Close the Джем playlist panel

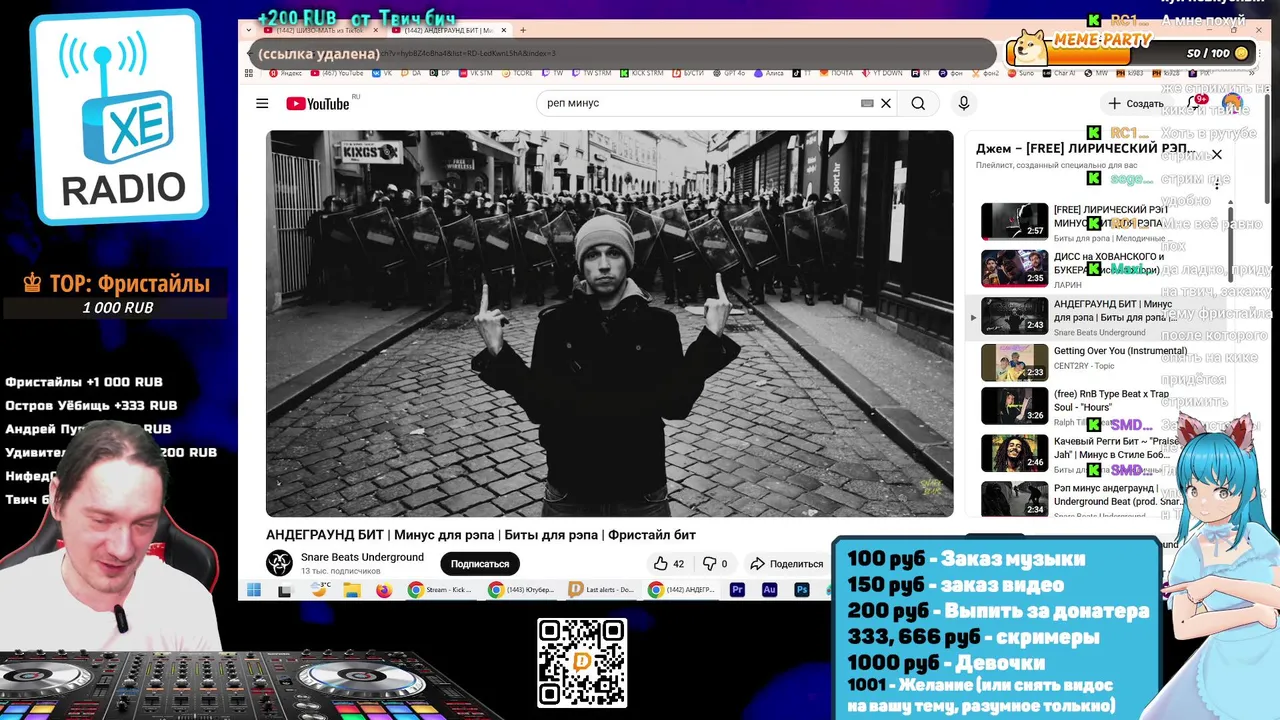pyautogui.click(x=1216, y=154)
